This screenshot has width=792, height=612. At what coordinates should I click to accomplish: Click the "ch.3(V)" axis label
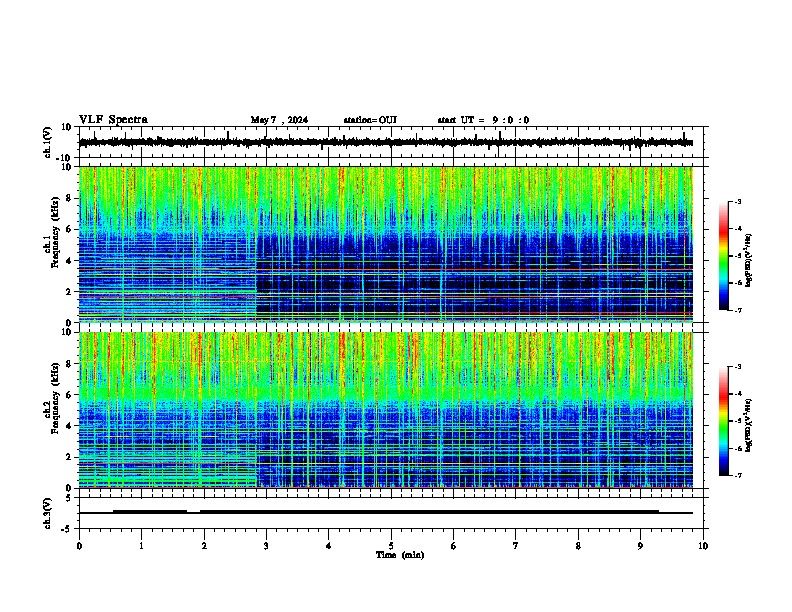[x=48, y=513]
